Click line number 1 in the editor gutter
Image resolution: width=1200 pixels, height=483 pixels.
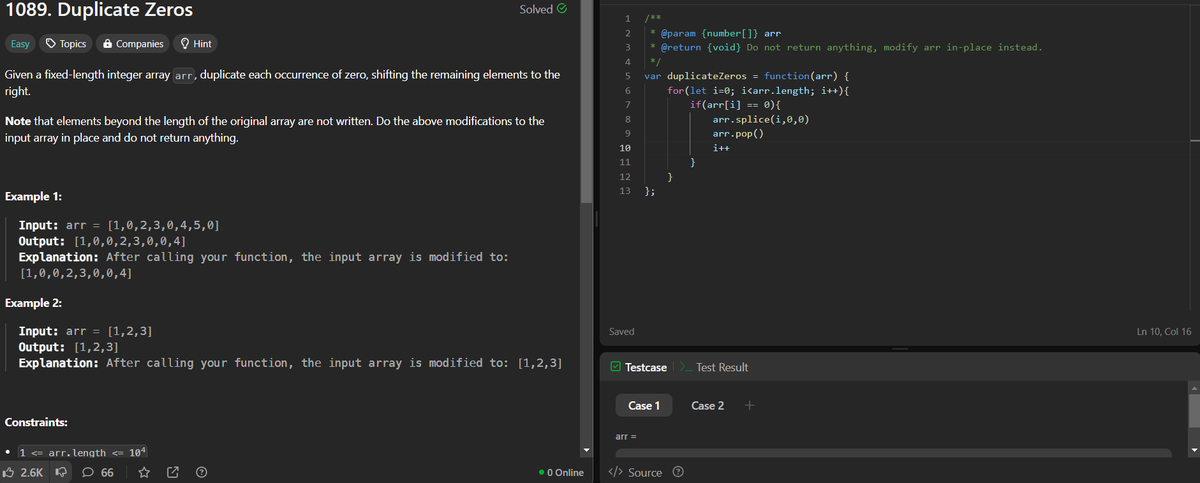(x=627, y=18)
